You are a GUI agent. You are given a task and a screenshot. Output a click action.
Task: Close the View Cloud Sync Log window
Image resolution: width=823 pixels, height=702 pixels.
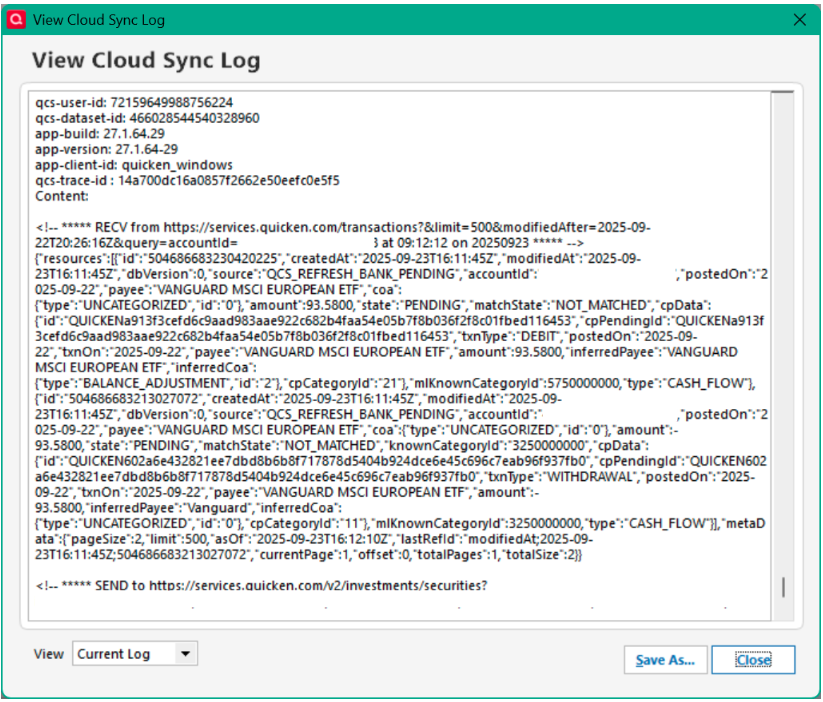(x=799, y=20)
